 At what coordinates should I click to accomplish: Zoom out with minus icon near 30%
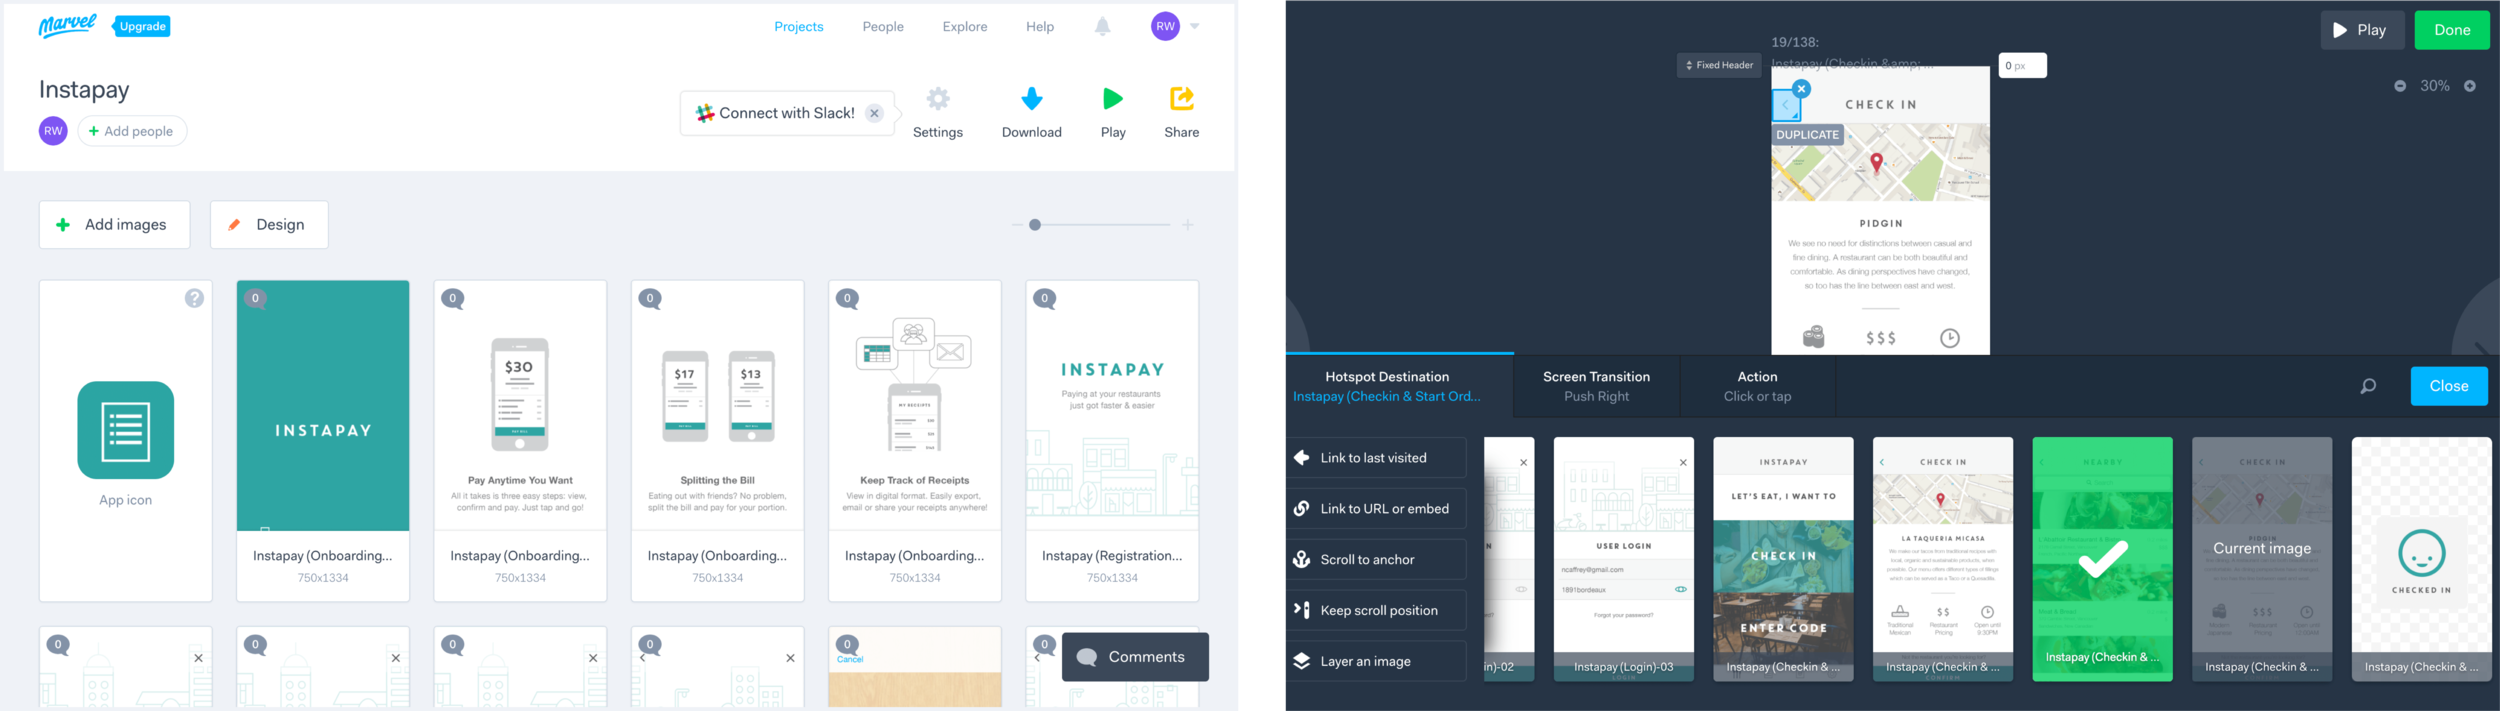point(2399,86)
